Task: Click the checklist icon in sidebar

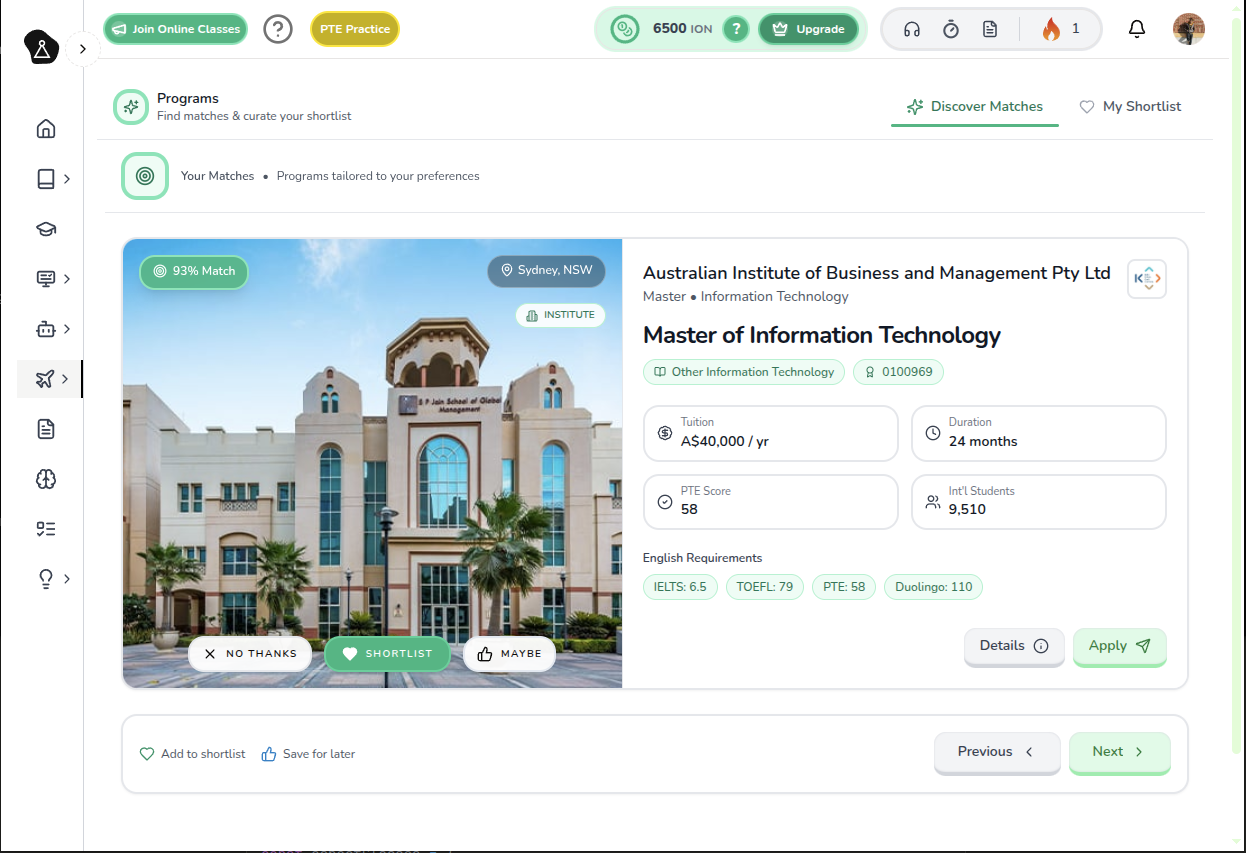Action: tap(45, 529)
